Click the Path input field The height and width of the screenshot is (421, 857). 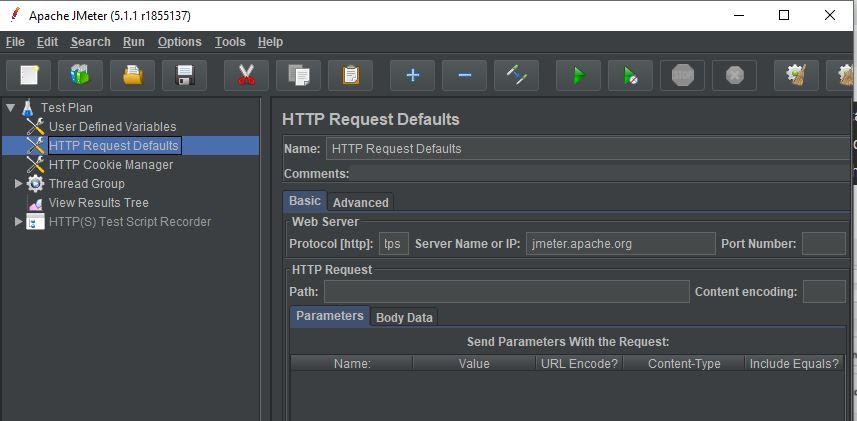[x=506, y=292]
